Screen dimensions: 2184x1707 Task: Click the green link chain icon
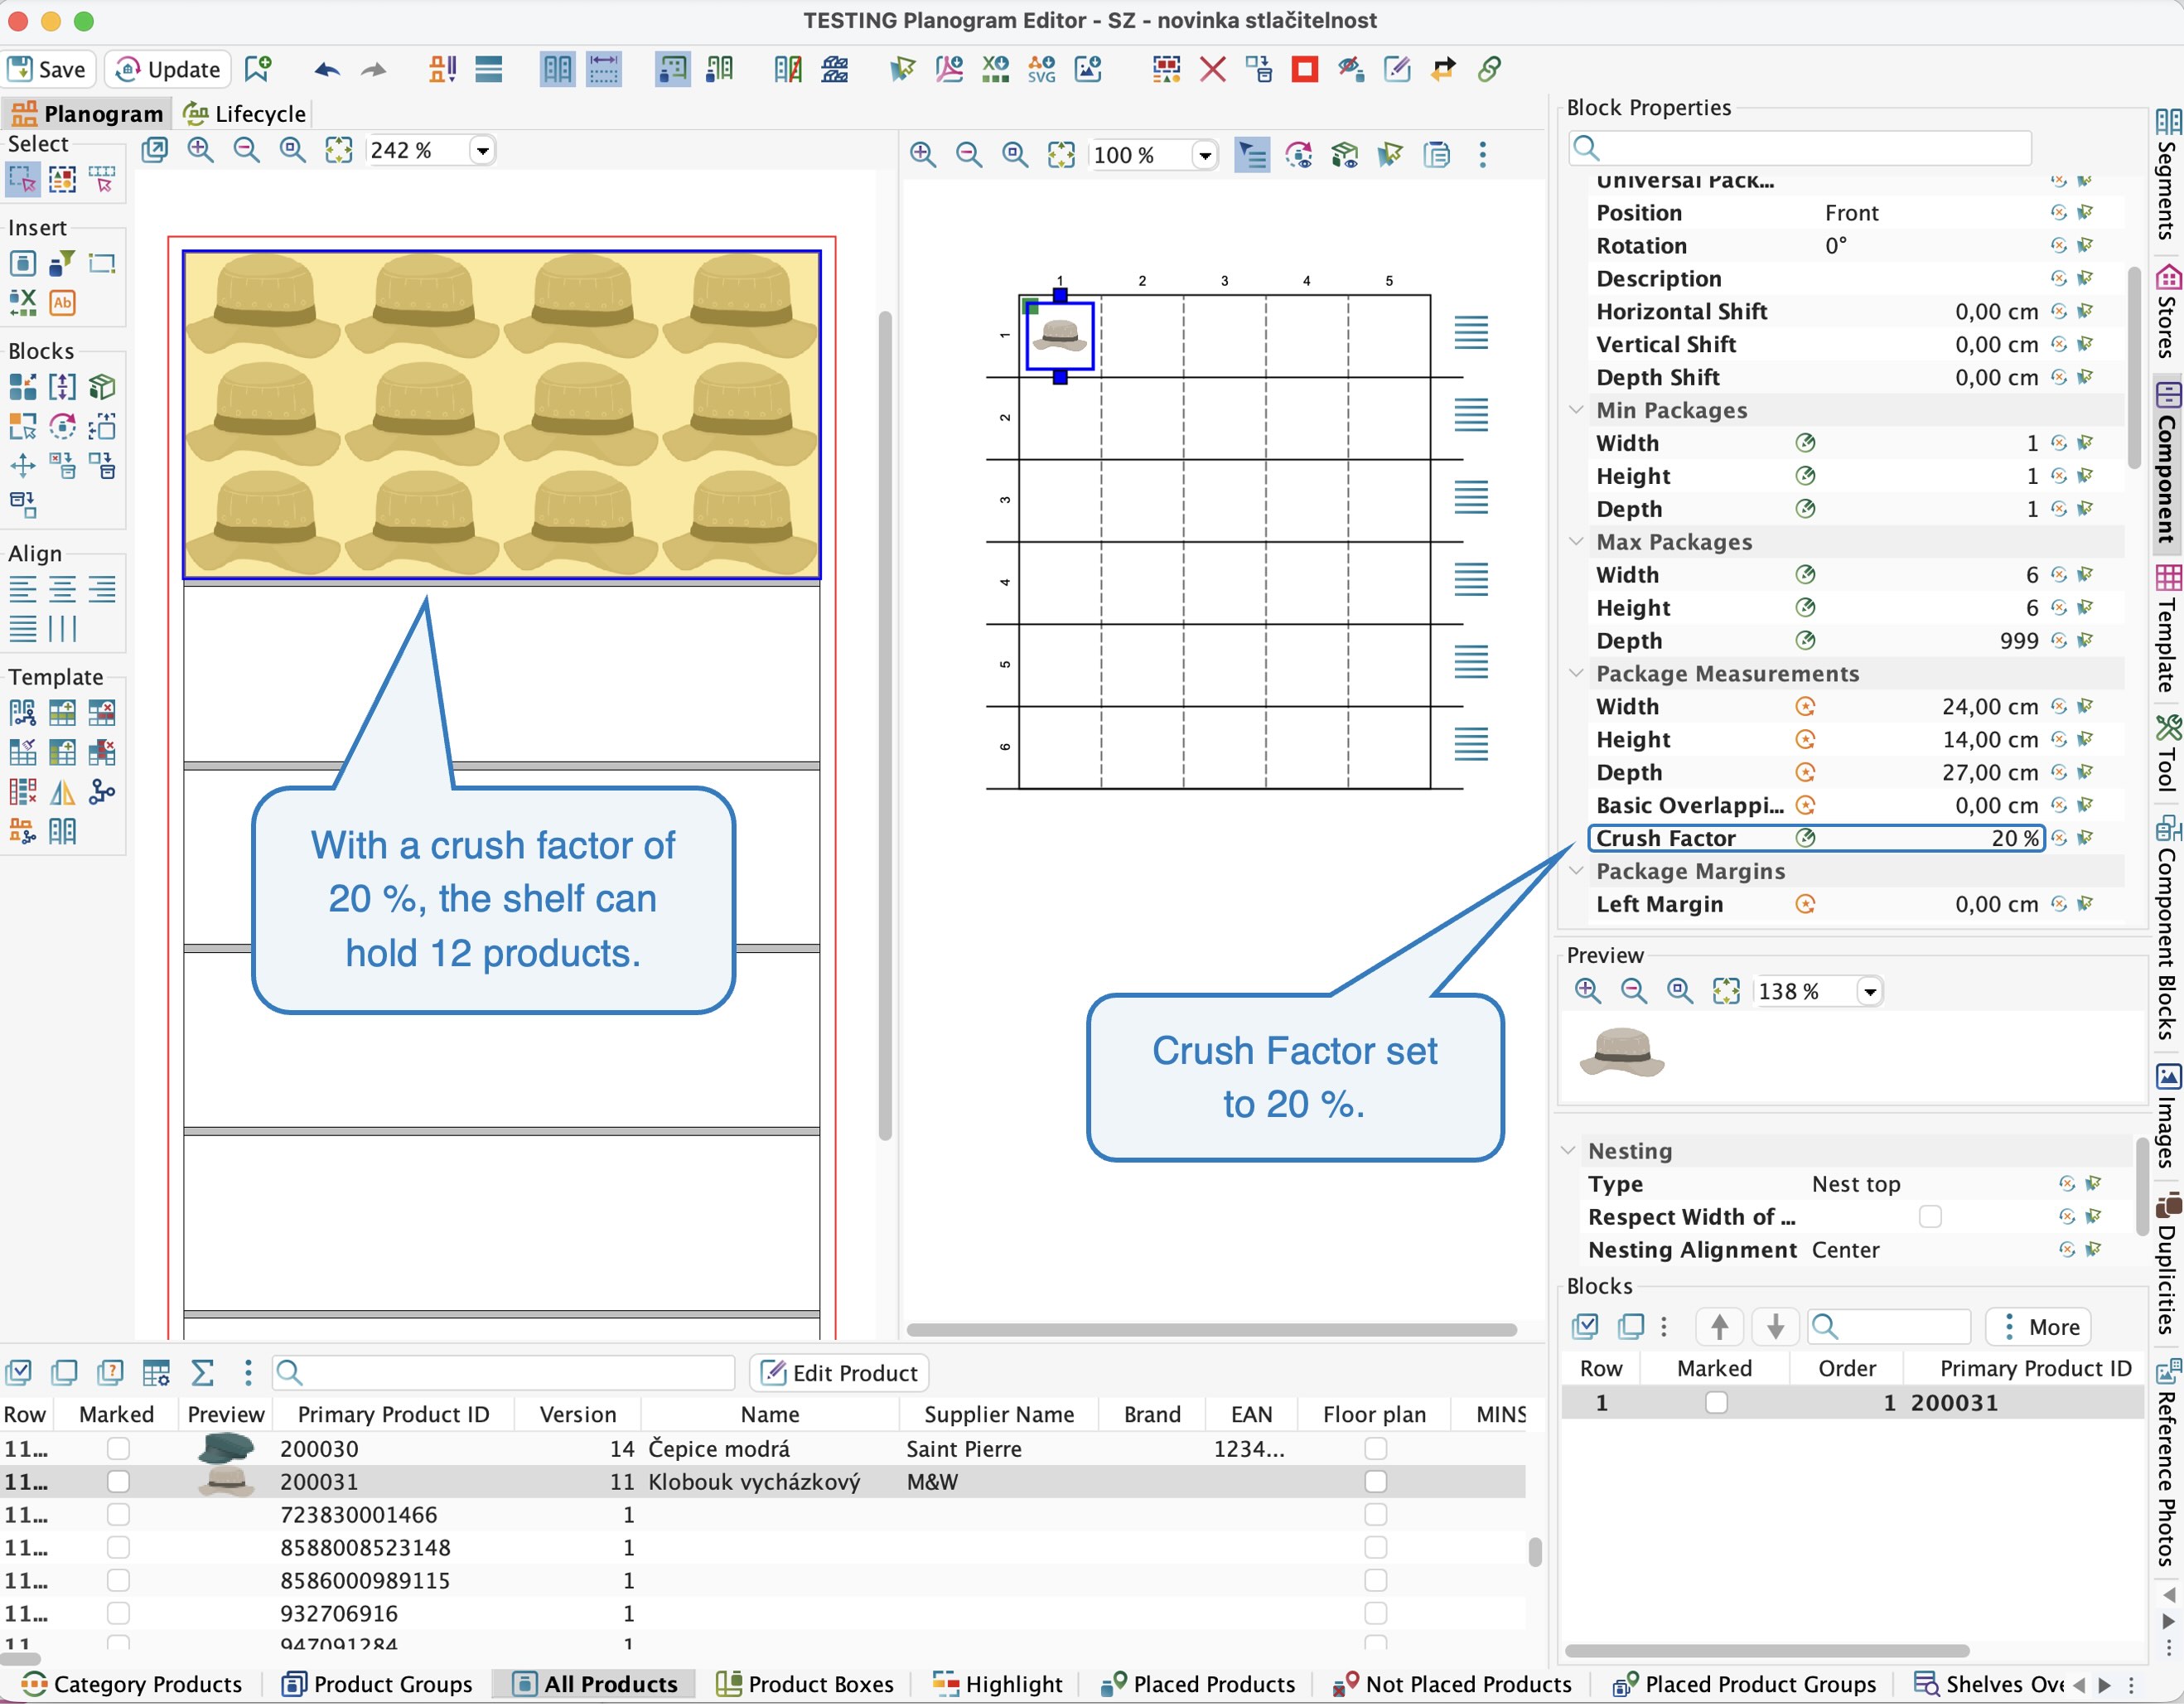coord(1489,69)
